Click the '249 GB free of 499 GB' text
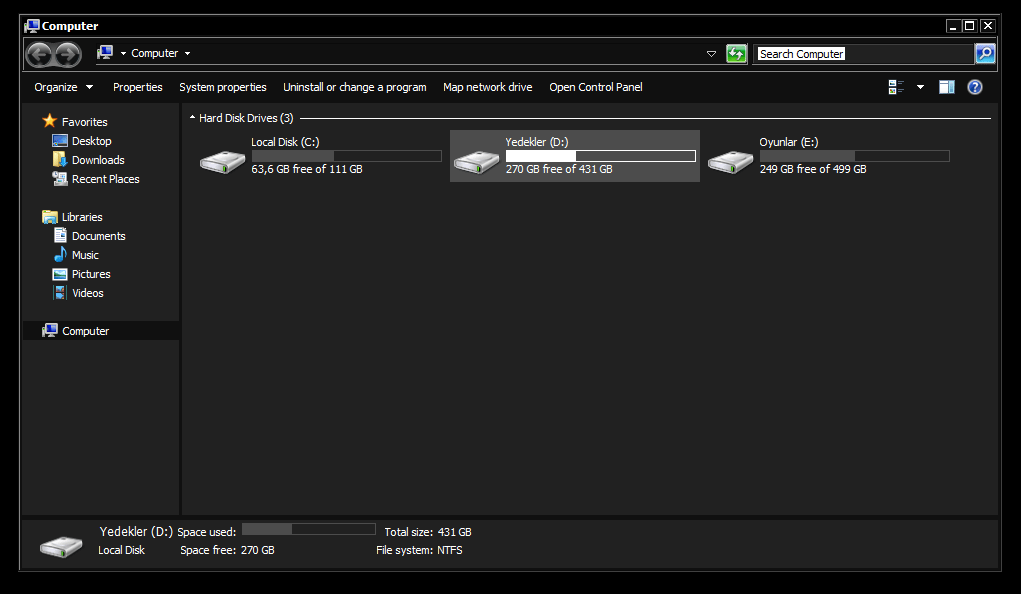 (x=813, y=169)
